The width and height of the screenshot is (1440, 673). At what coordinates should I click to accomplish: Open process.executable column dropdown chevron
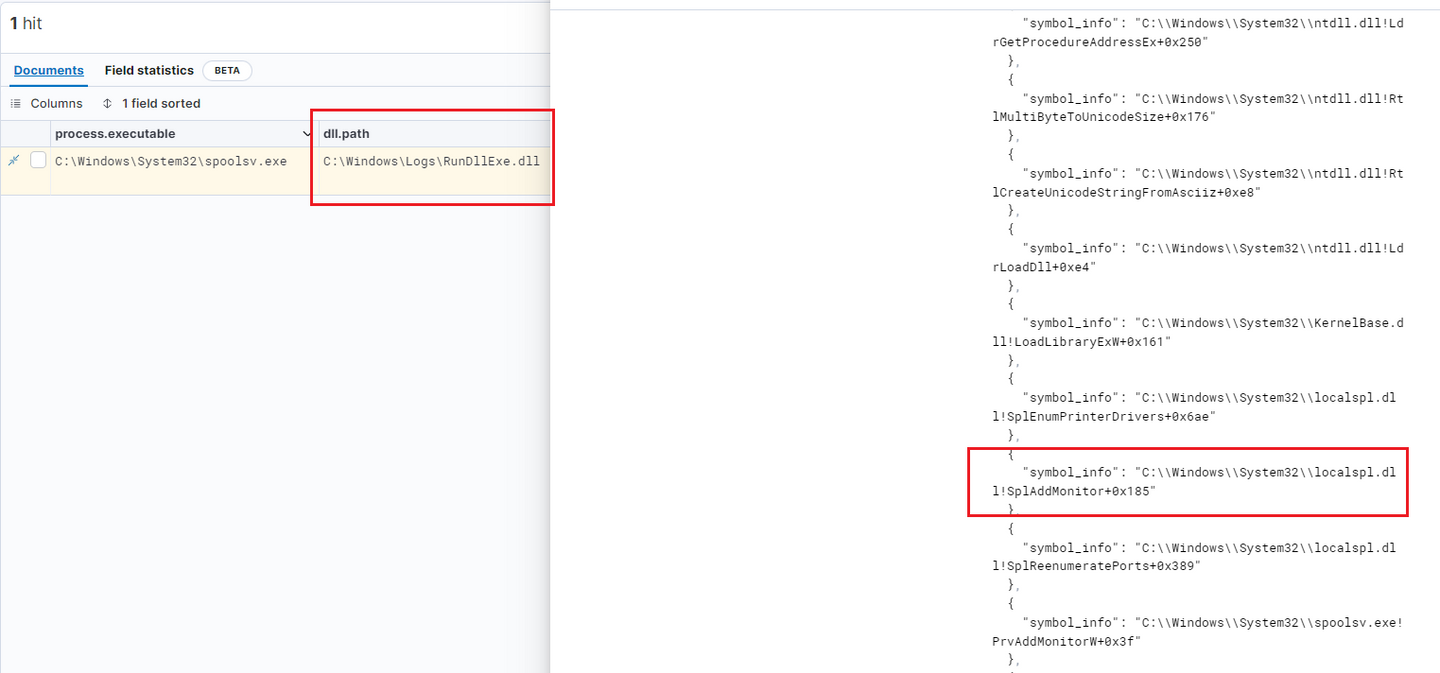click(307, 134)
